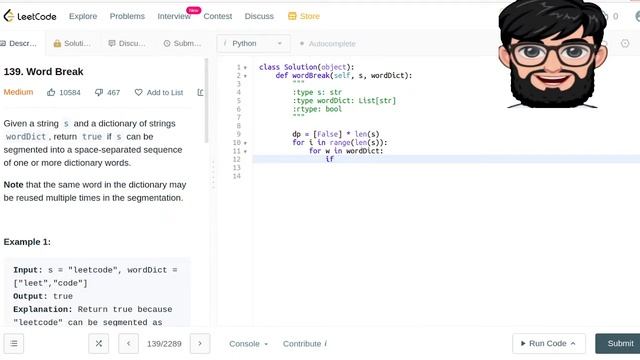Open the problem list hamburger icon
640x360 pixels.
[14, 344]
